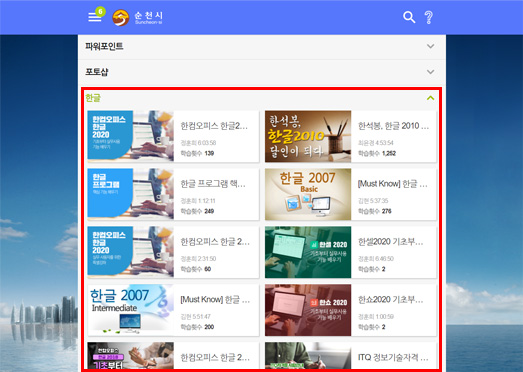The width and height of the screenshot is (523, 372).
Task: Click [Must Know] 한글 title by 김현 5:37:35
Action: coord(392,183)
